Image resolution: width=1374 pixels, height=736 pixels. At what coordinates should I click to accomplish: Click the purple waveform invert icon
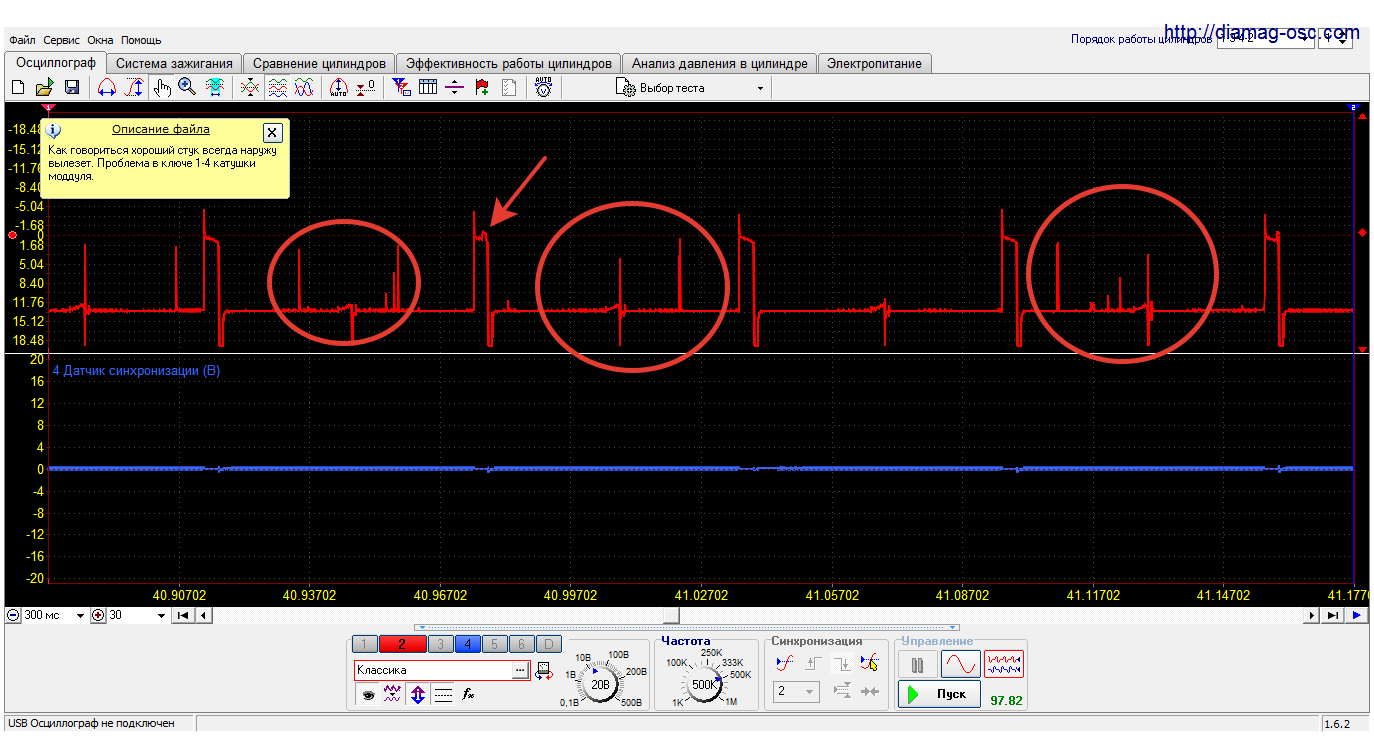[393, 694]
